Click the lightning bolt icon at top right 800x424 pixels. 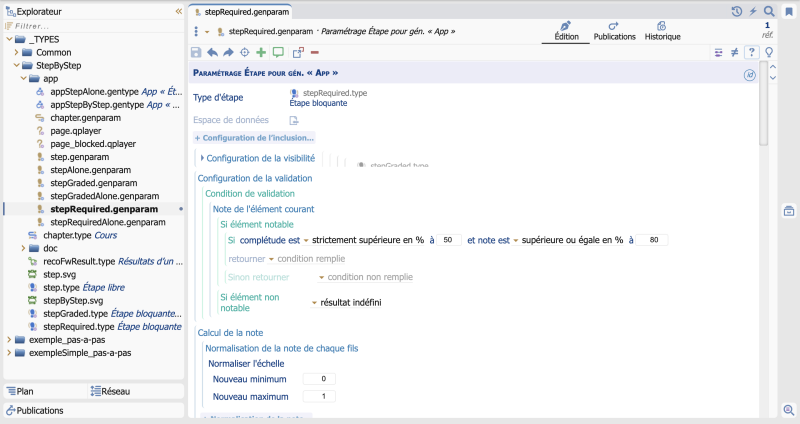coord(753,11)
